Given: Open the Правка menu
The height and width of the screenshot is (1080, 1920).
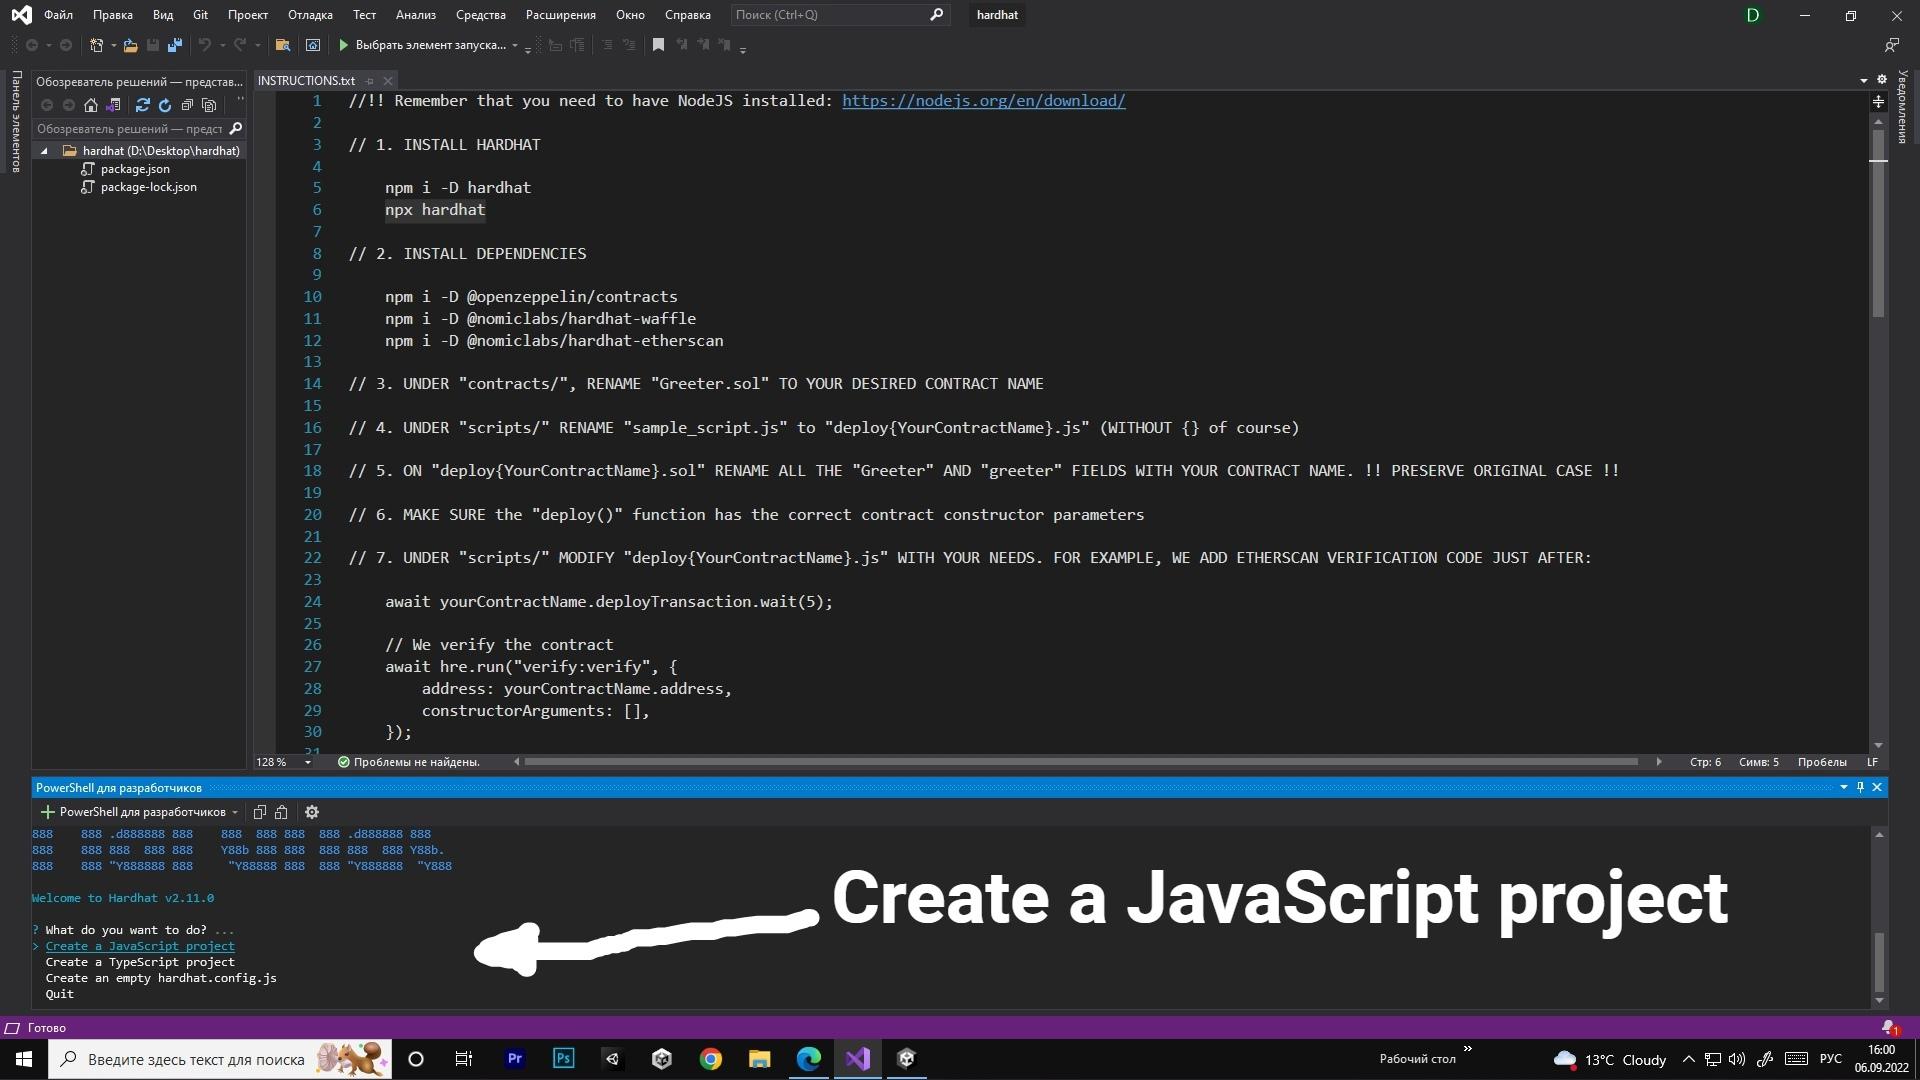Looking at the screenshot, I should [x=112, y=15].
